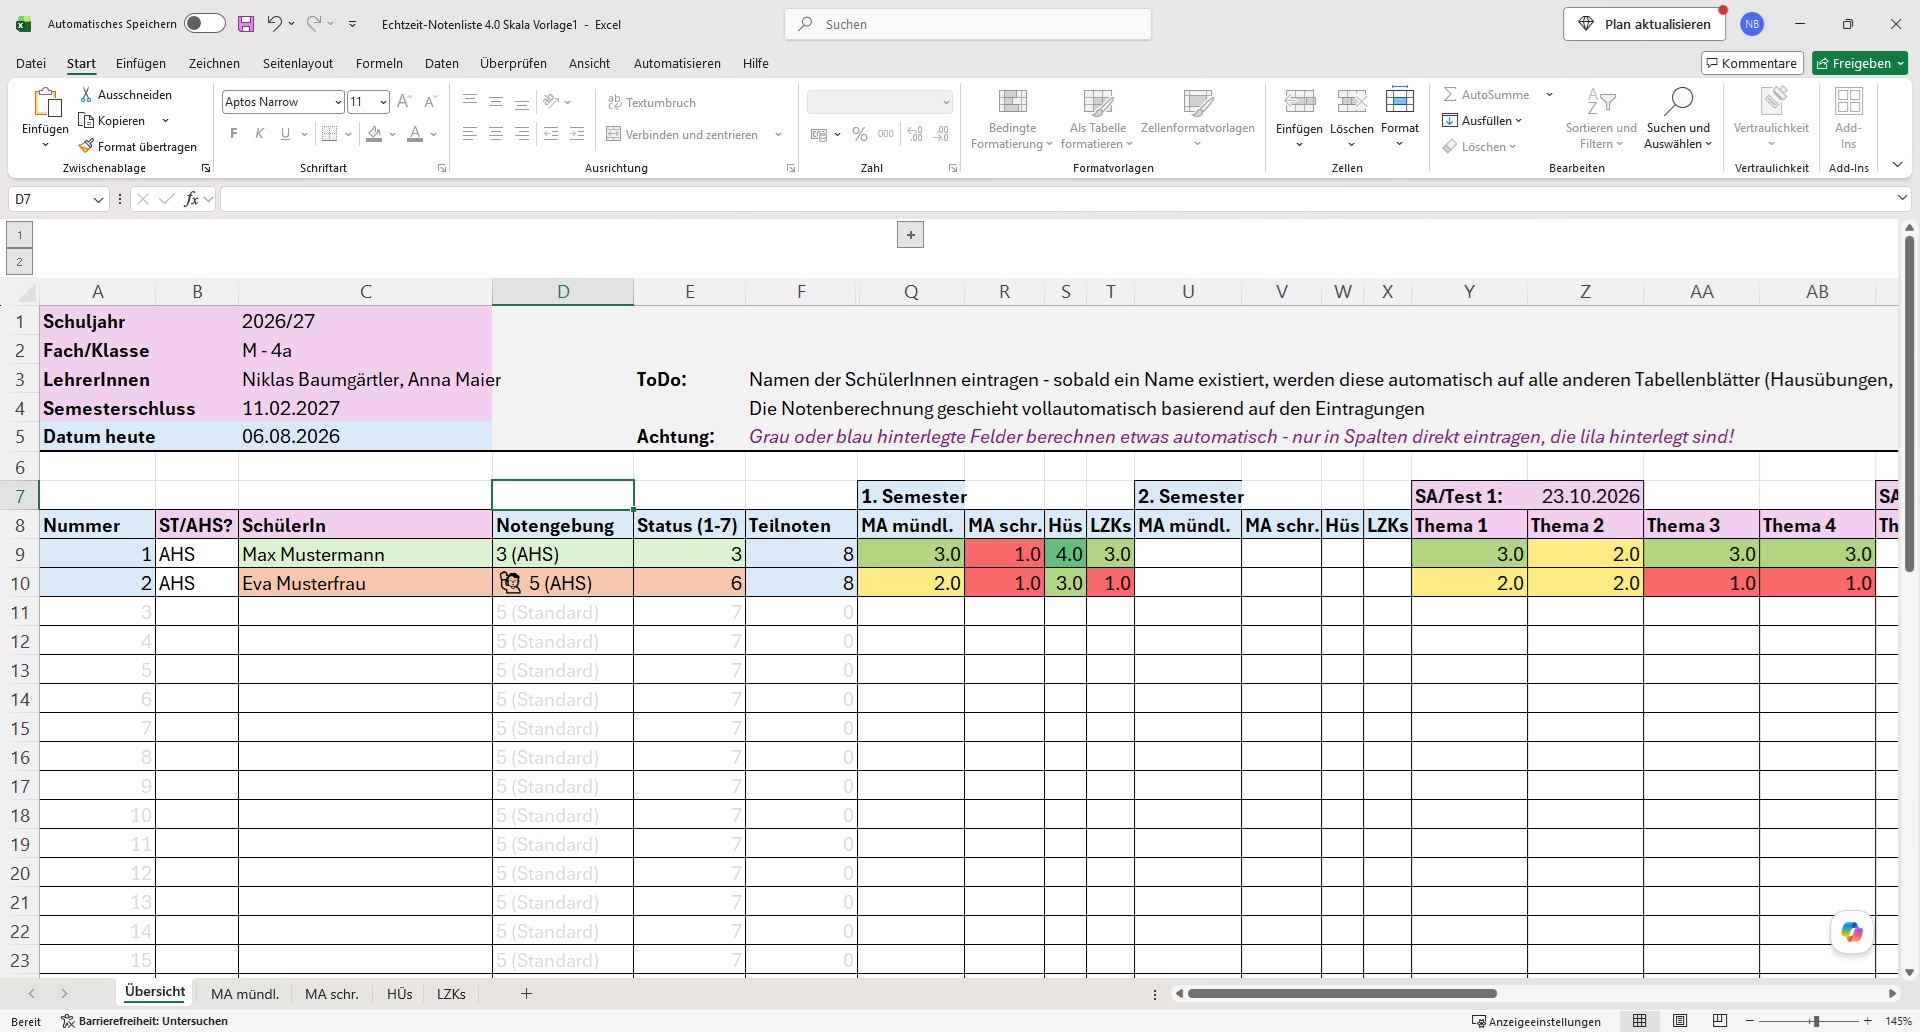Screen dimensions: 1920x1032
Task: Open the Datei menu
Action: click(31, 63)
